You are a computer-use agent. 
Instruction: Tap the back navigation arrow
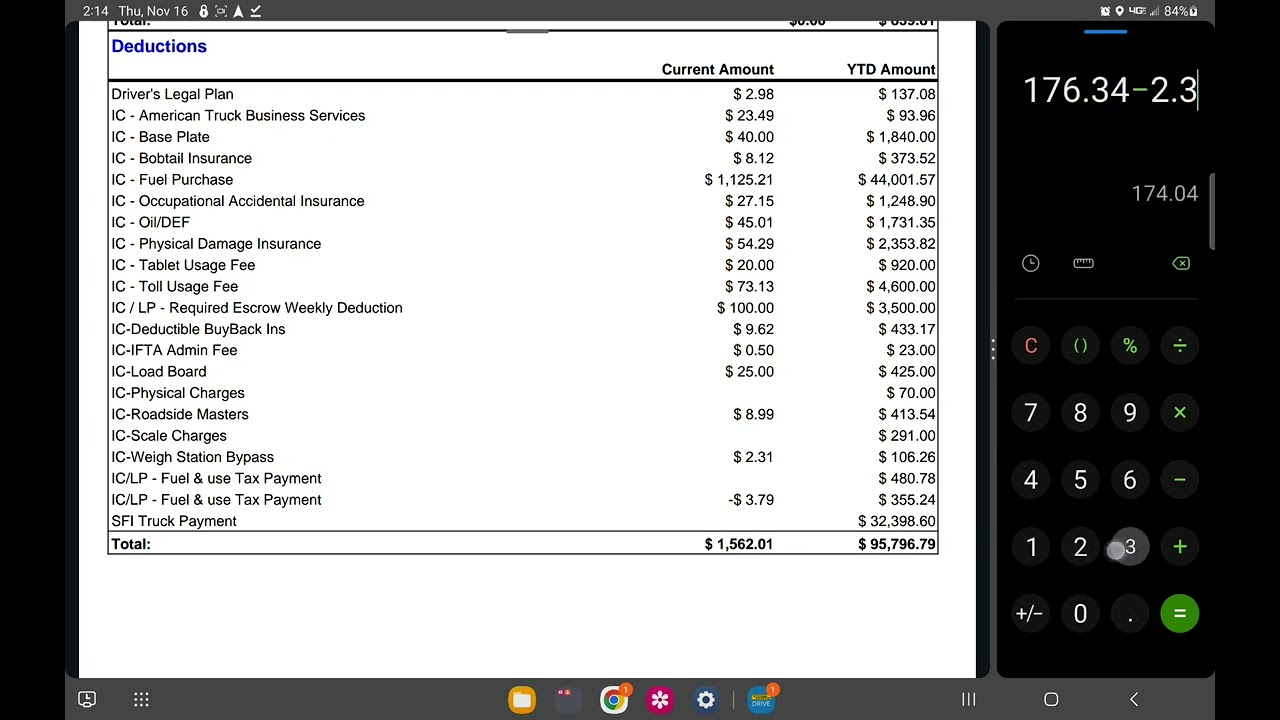(x=1134, y=700)
